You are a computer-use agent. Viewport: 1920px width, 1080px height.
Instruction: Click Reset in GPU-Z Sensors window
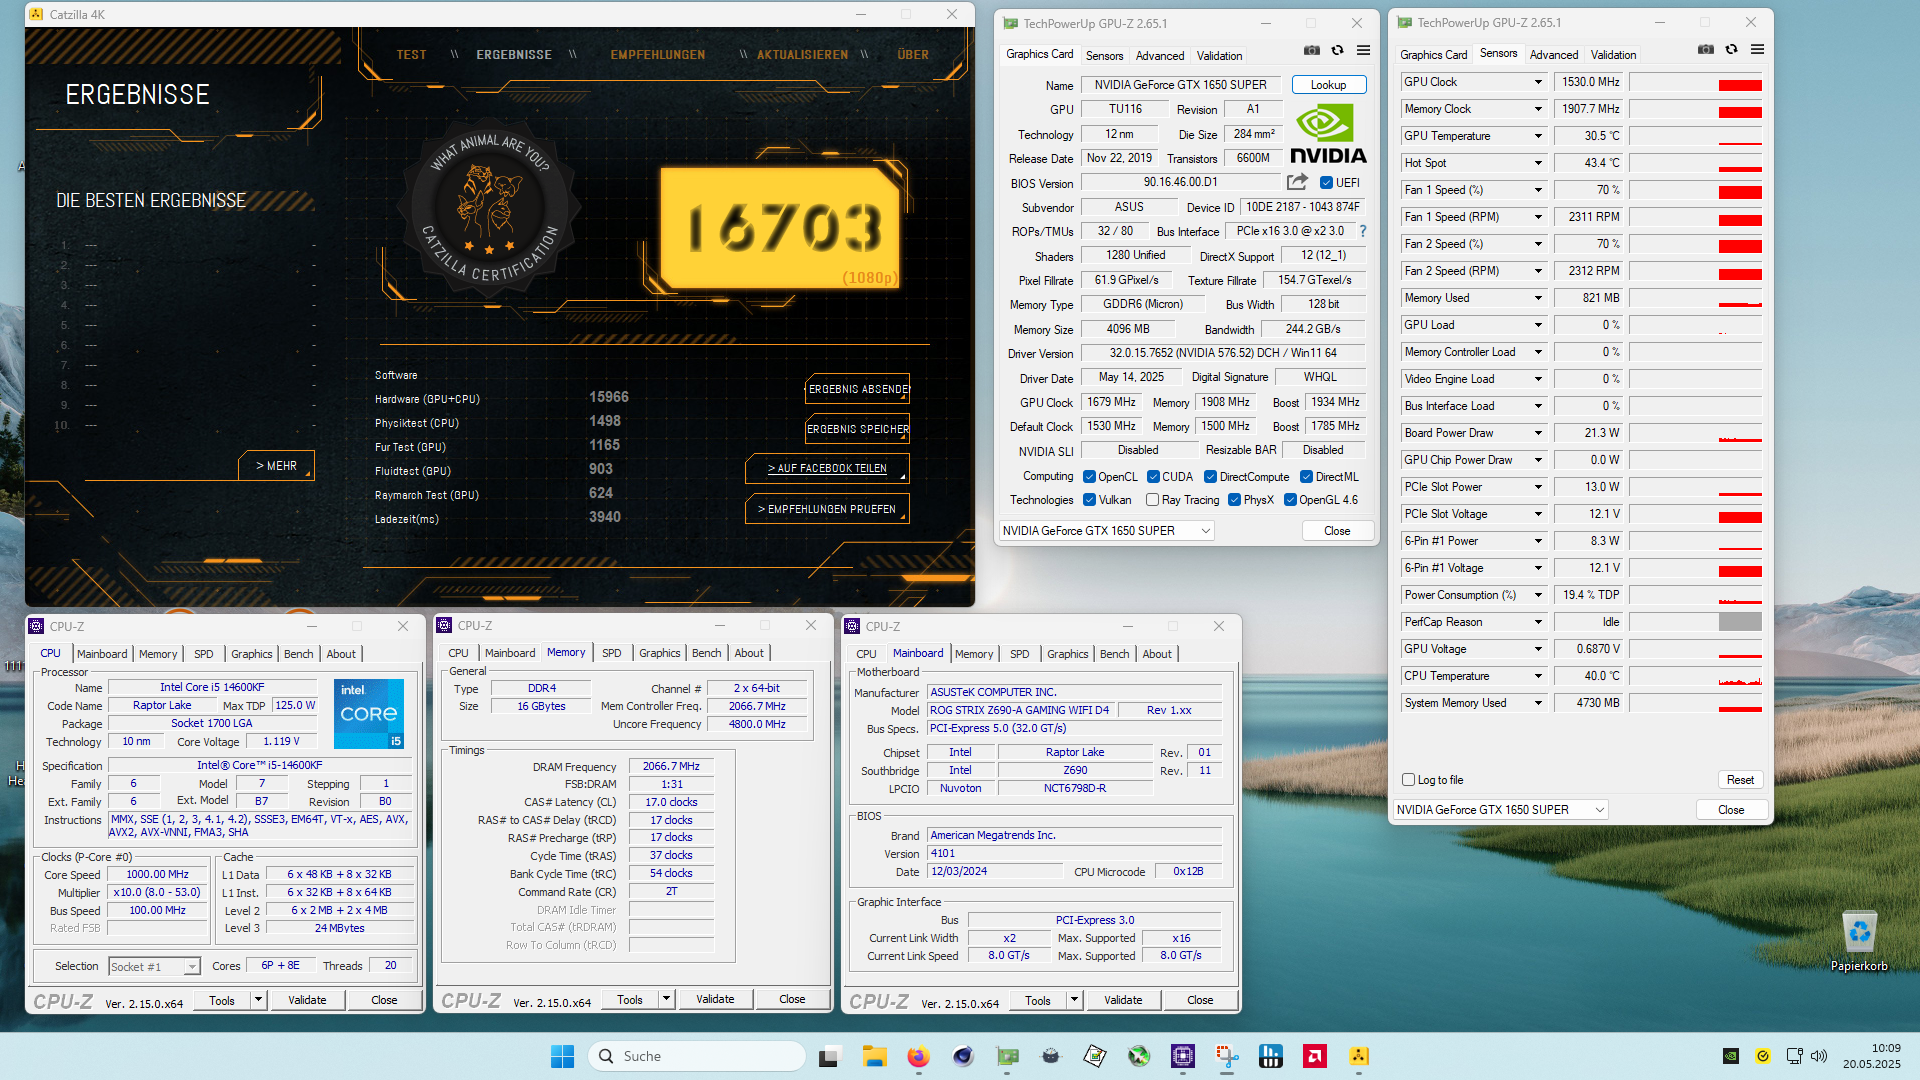[x=1740, y=780]
